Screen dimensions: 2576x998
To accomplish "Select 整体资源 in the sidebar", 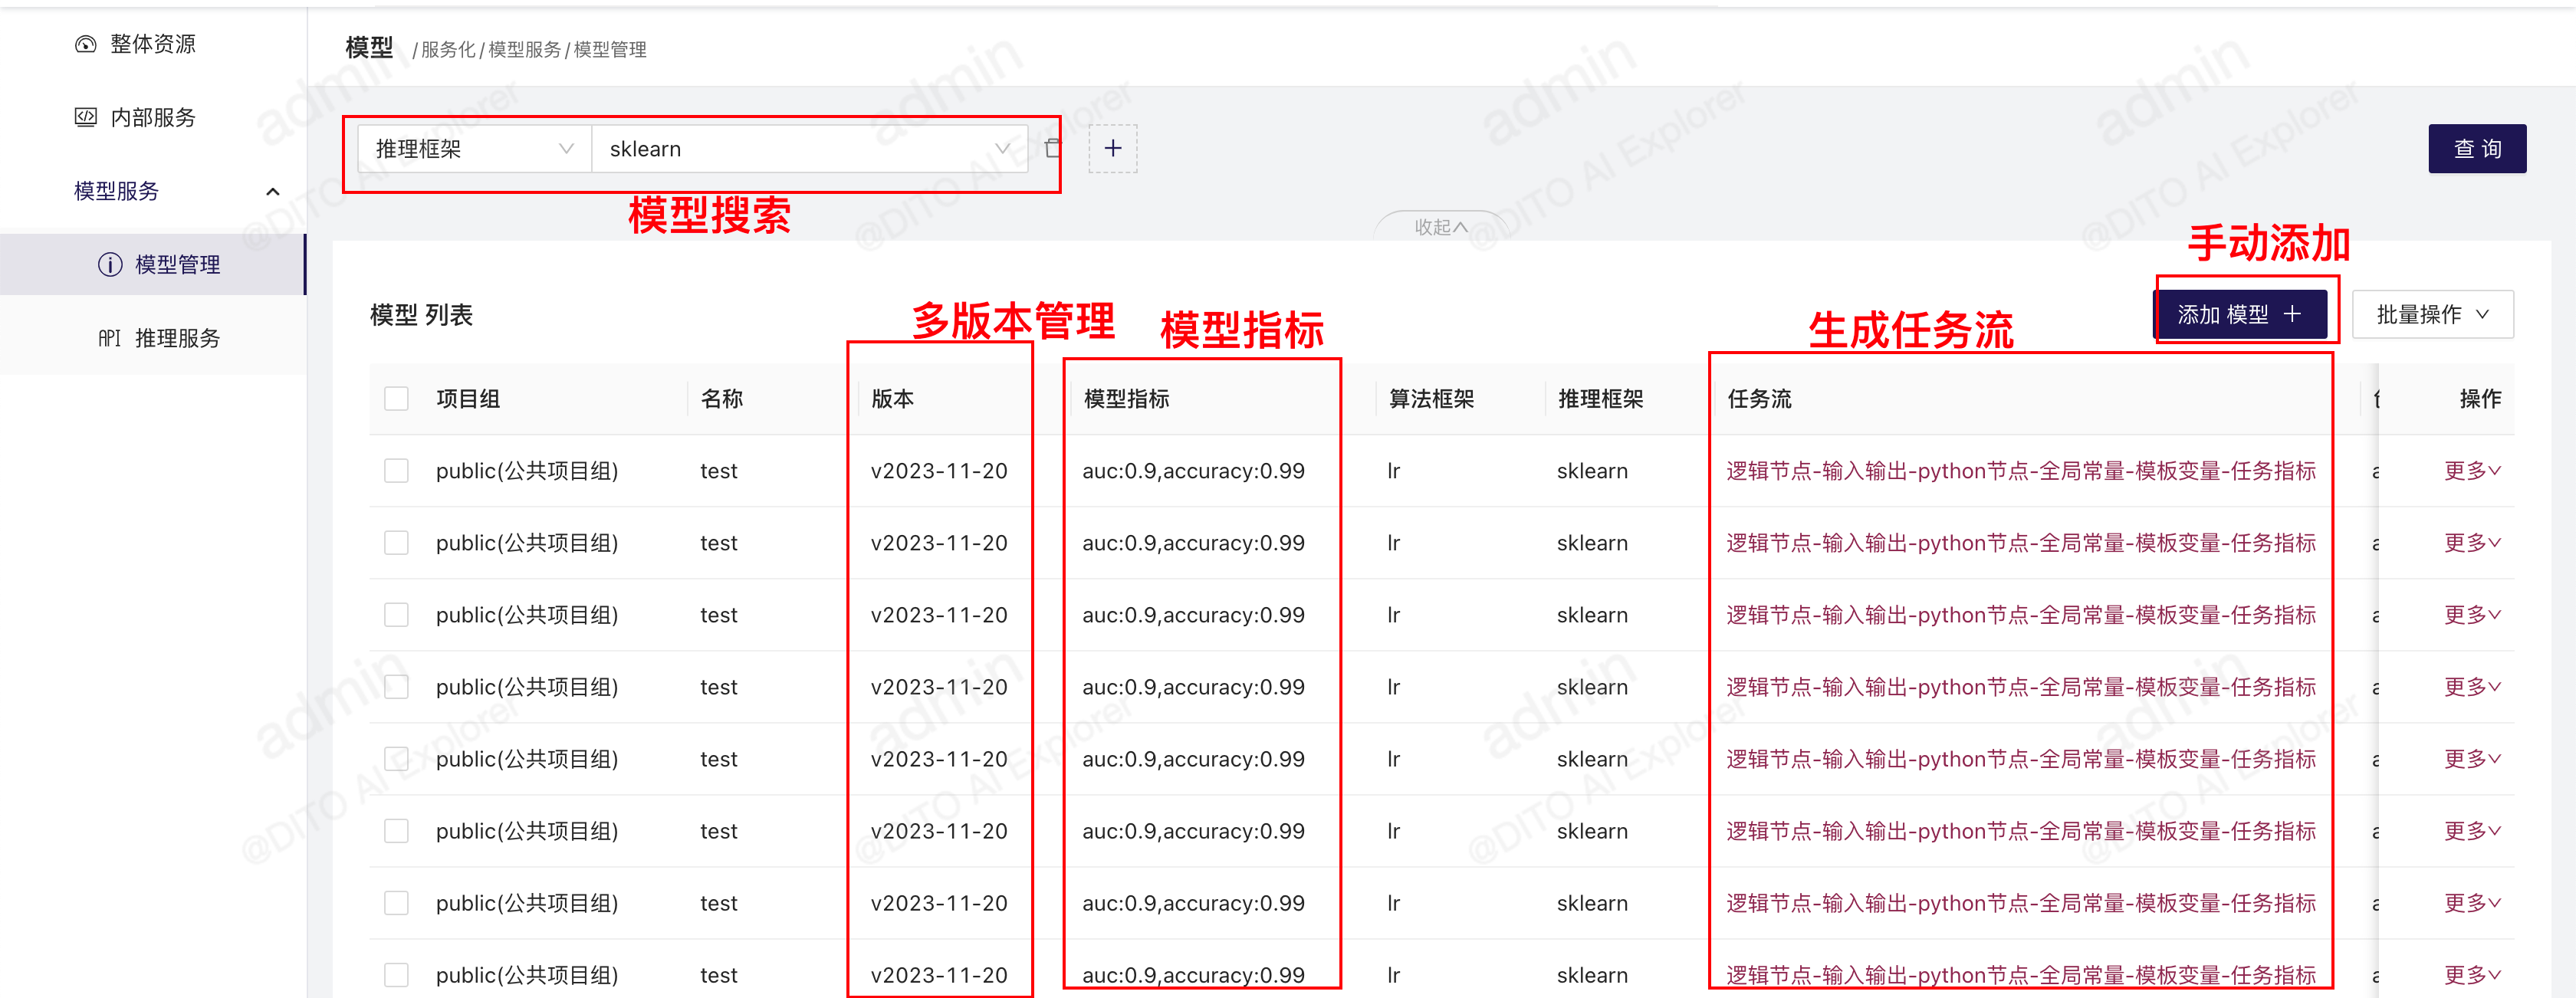I will point(152,44).
